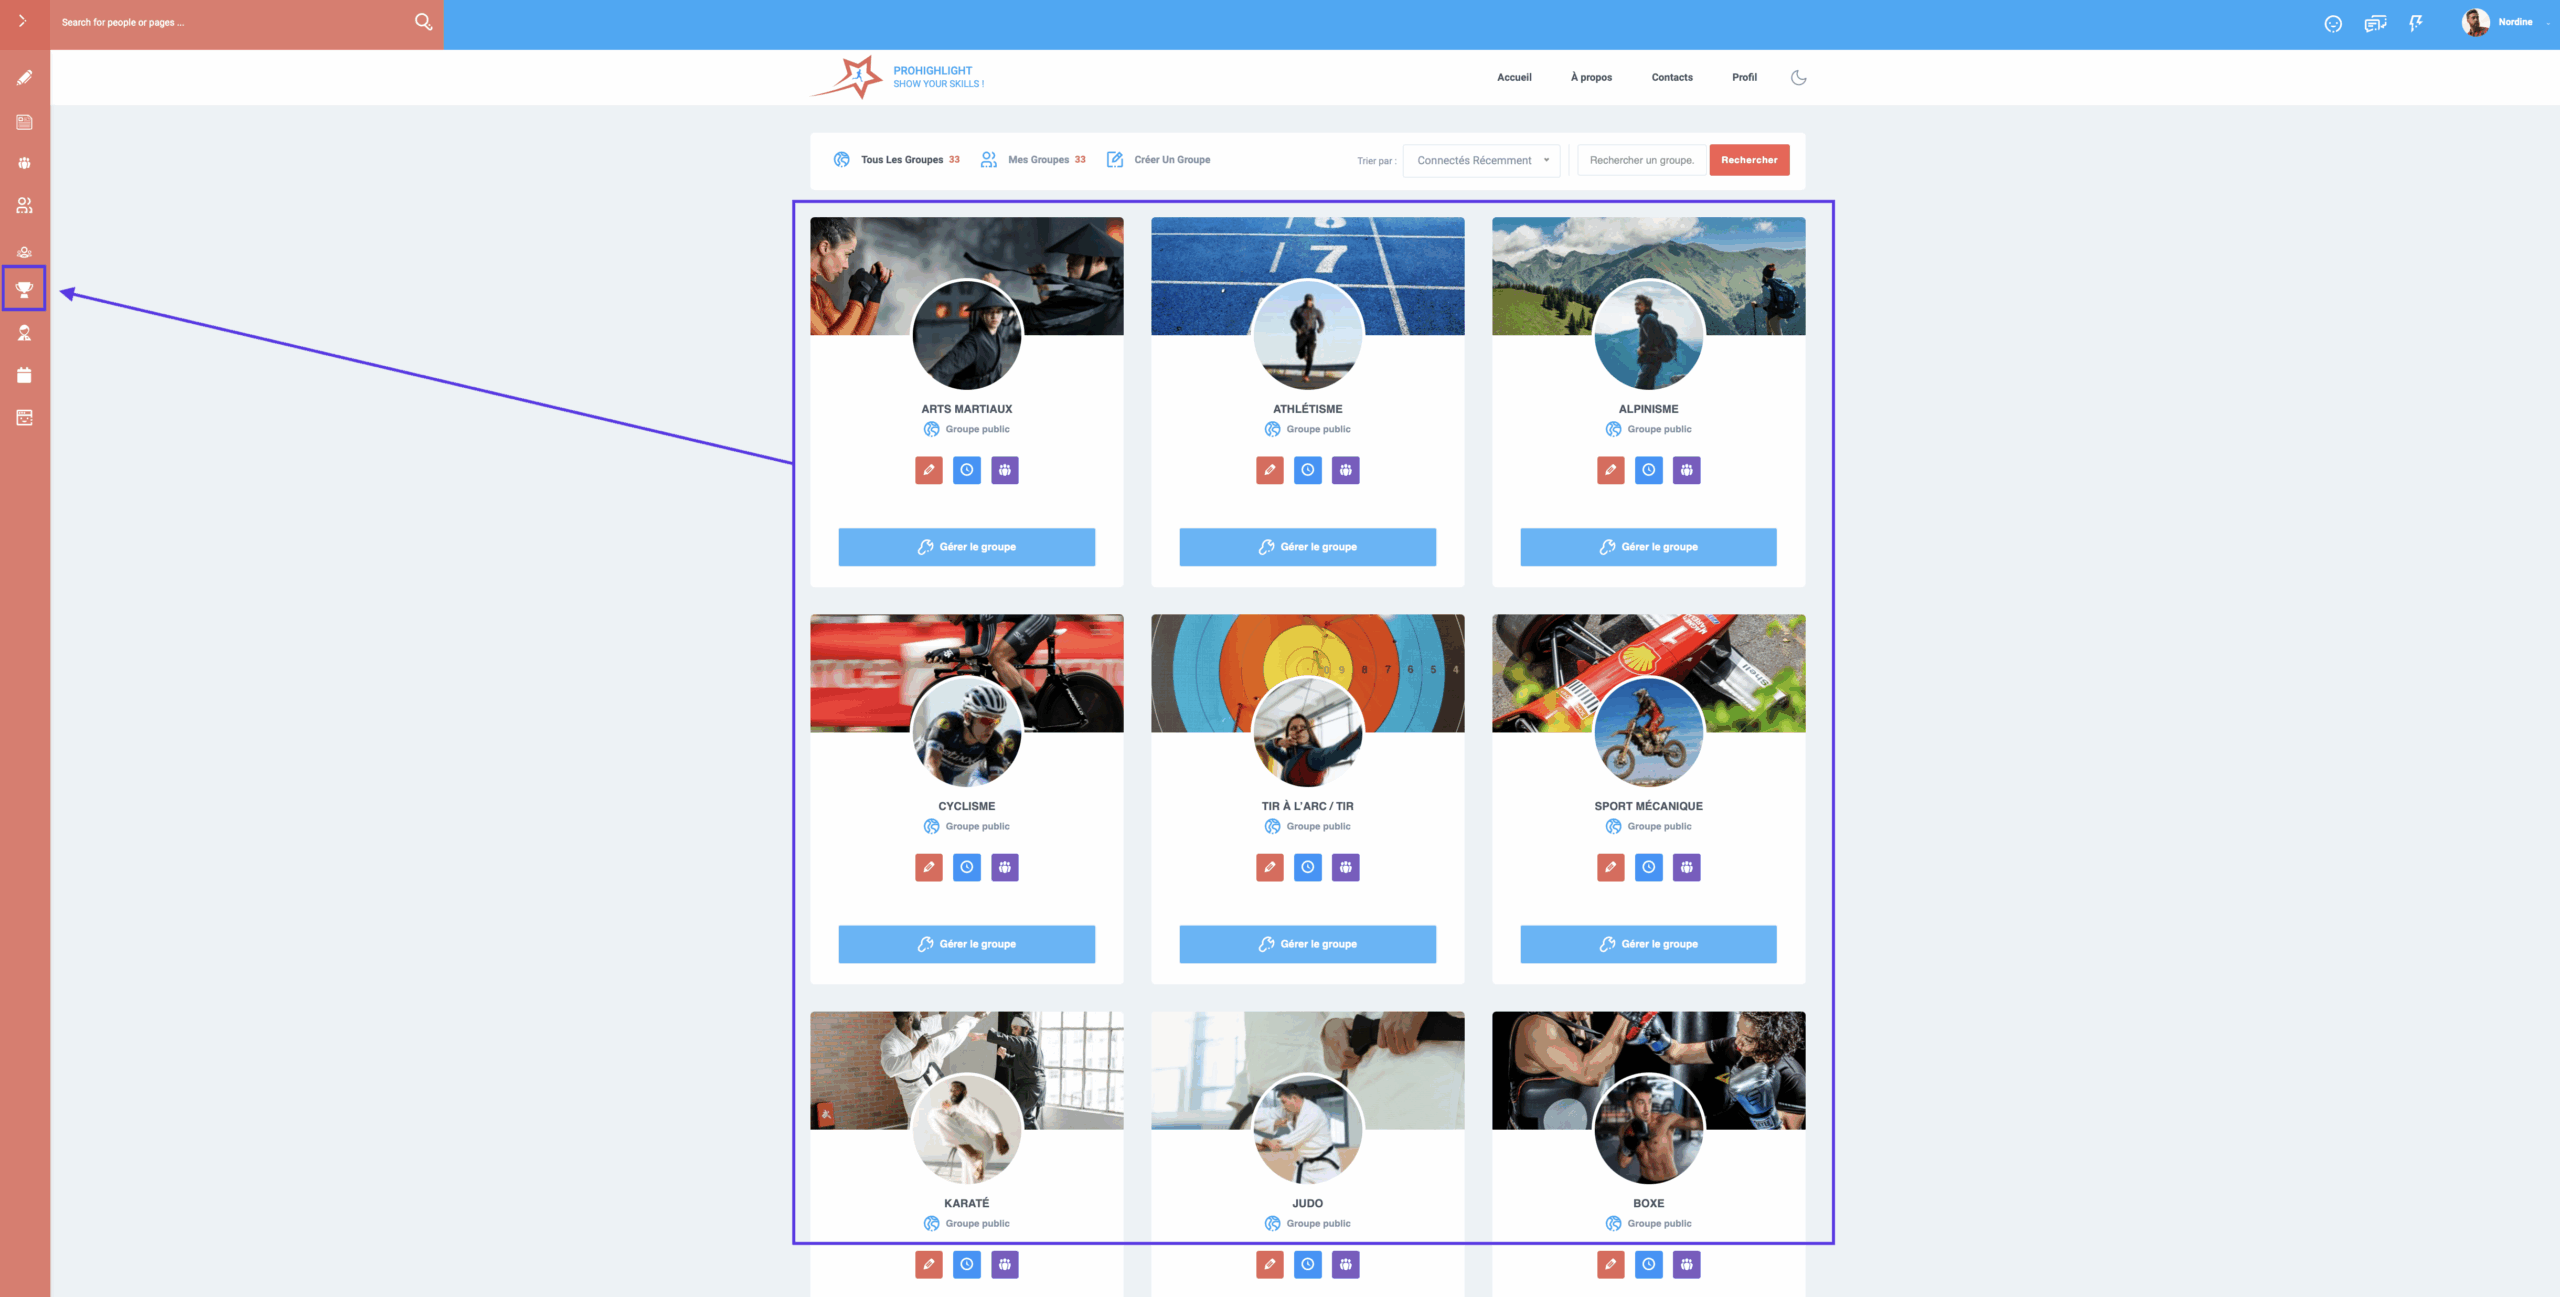
Task: Open the newspaper feed sidebar icon
Action: pyautogui.click(x=24, y=122)
